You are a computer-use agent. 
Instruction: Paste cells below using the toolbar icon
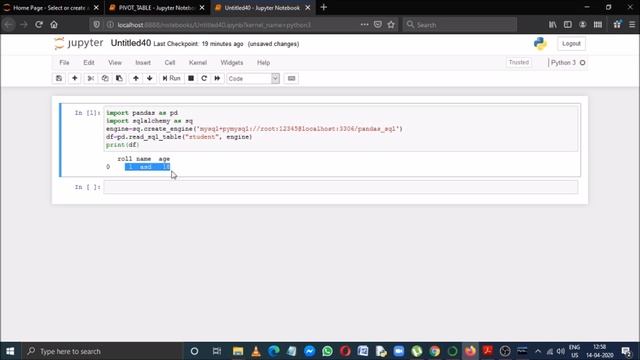click(119, 78)
